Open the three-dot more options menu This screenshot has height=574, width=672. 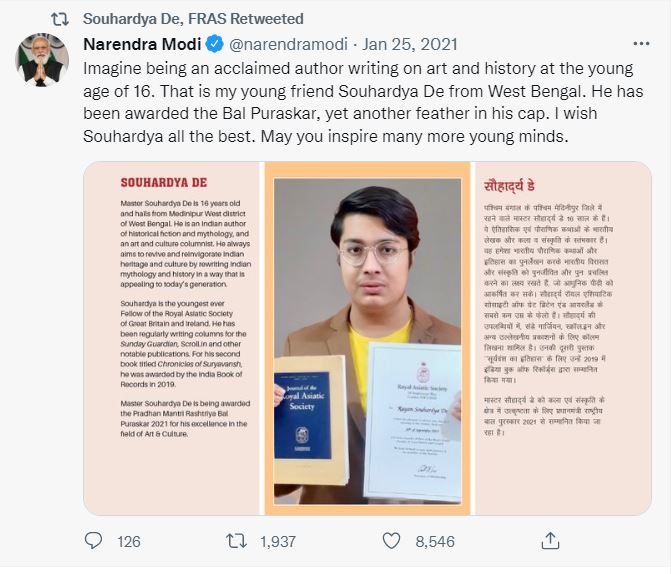(x=641, y=45)
